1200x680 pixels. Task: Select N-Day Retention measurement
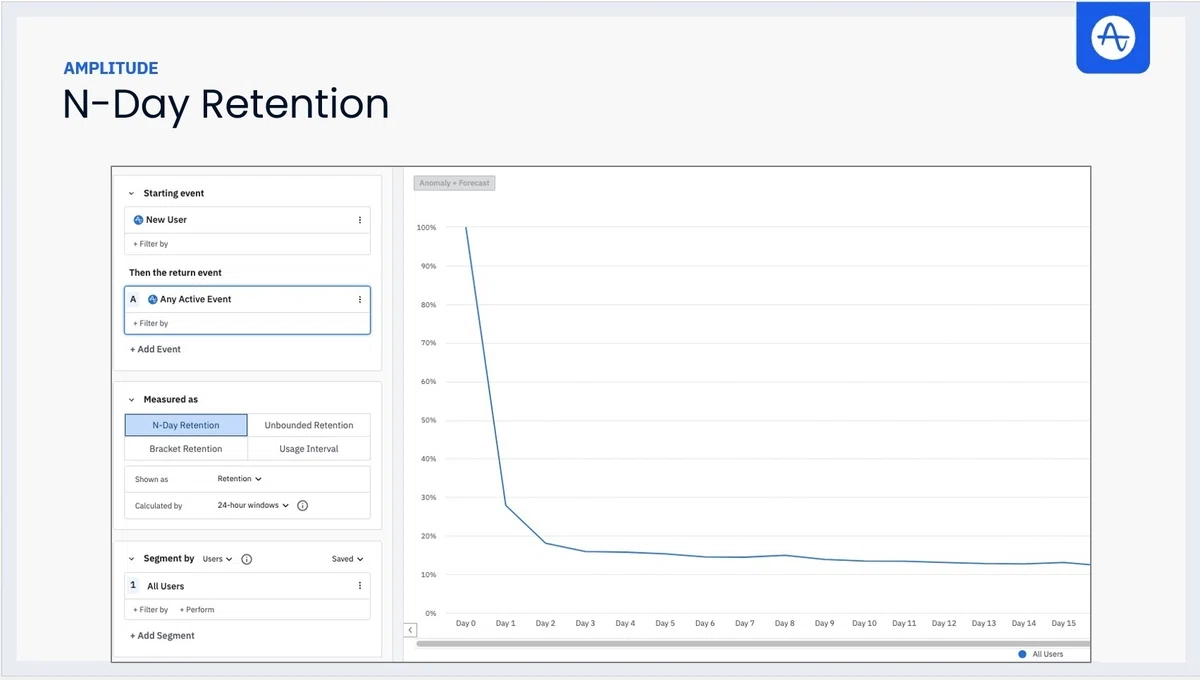click(x=186, y=425)
